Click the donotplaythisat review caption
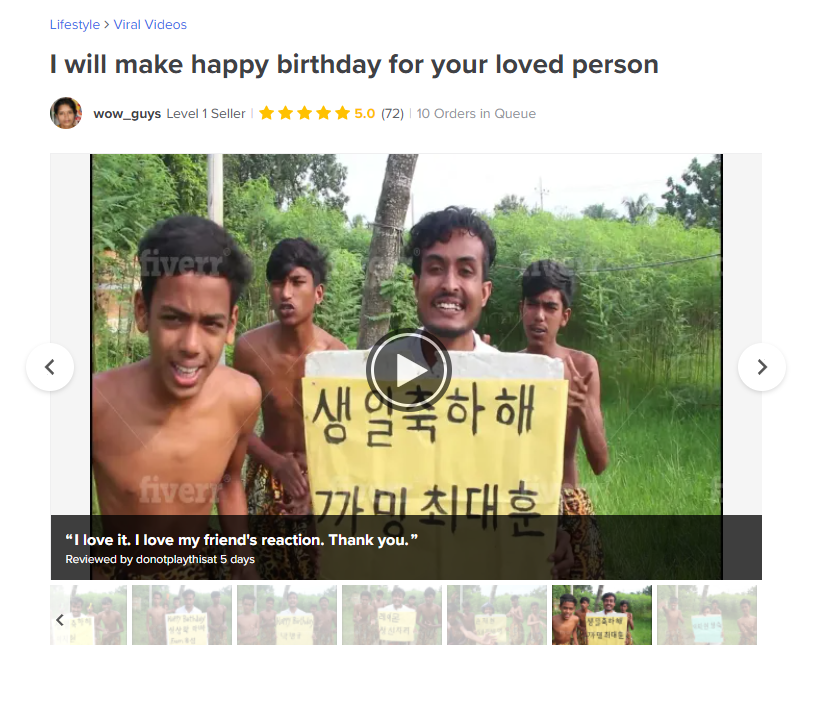 (160, 560)
